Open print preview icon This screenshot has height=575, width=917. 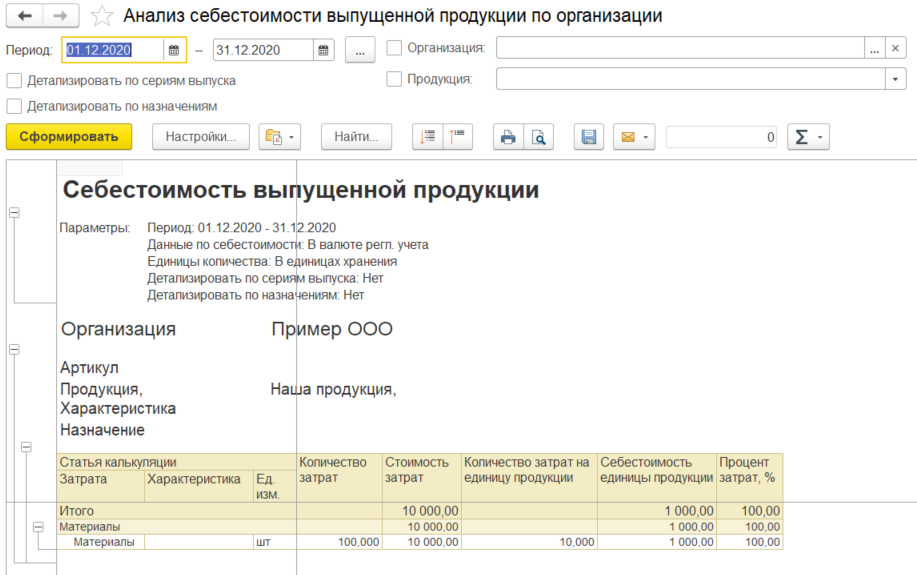point(539,137)
